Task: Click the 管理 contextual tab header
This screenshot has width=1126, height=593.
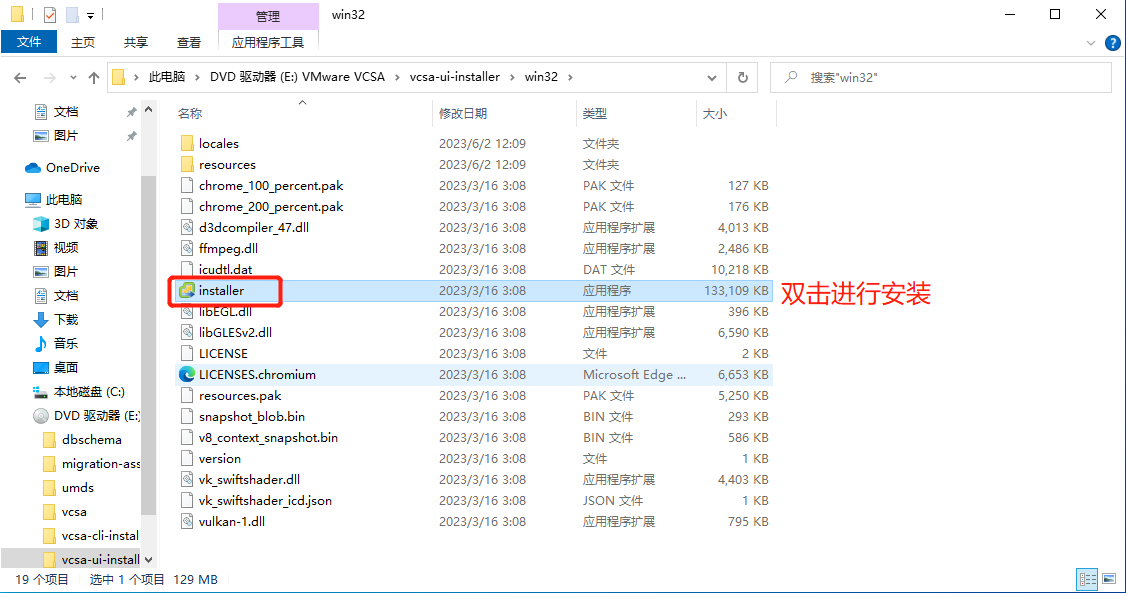Action: tap(268, 16)
